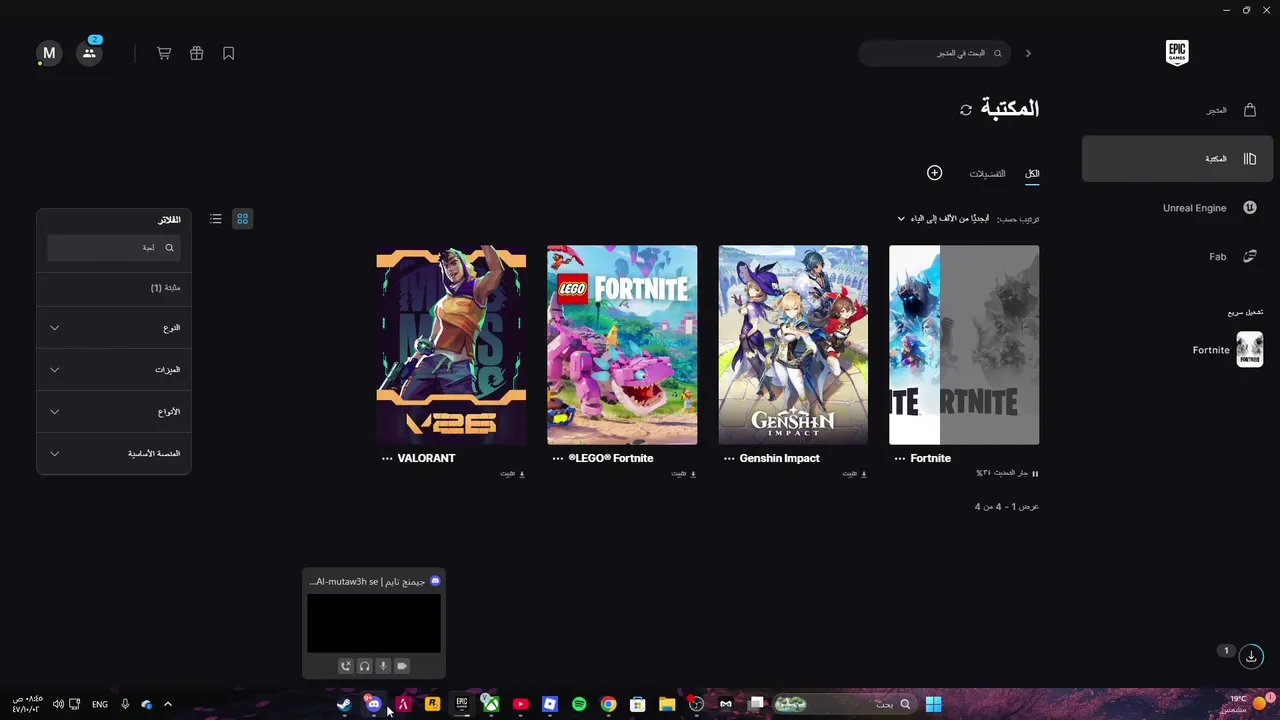Open the LEGO Fortnite cover art
The height and width of the screenshot is (720, 1280).
coord(622,345)
